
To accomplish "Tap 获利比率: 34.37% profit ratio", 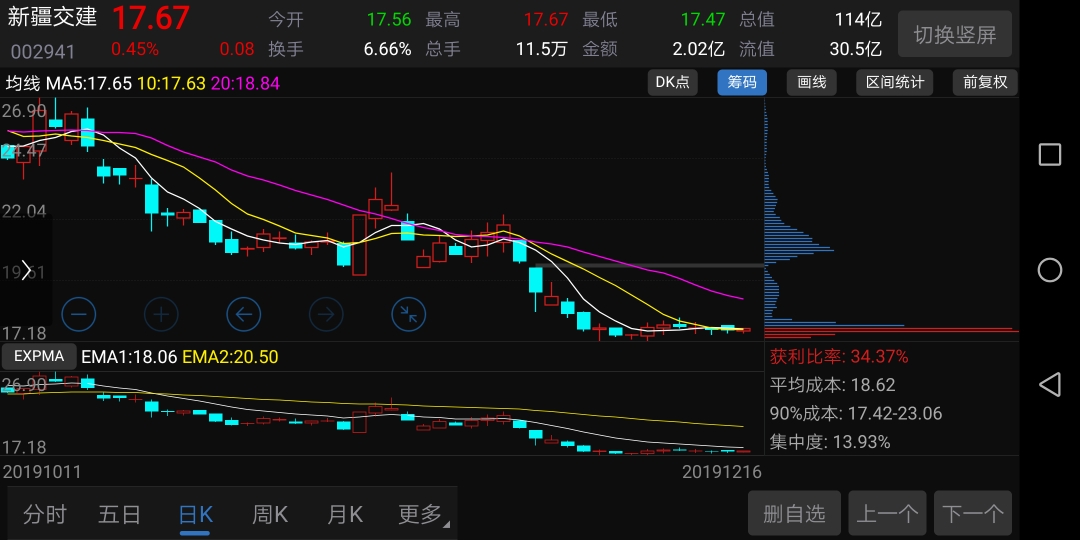I will click(x=839, y=357).
